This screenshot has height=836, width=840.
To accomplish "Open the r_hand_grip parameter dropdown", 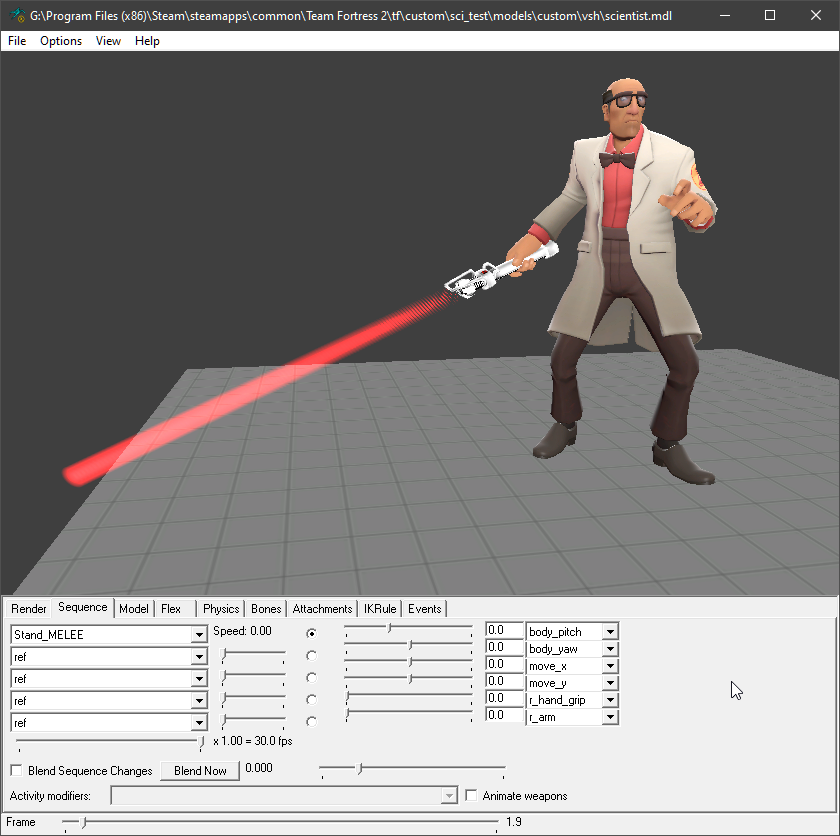I will pyautogui.click(x=610, y=700).
